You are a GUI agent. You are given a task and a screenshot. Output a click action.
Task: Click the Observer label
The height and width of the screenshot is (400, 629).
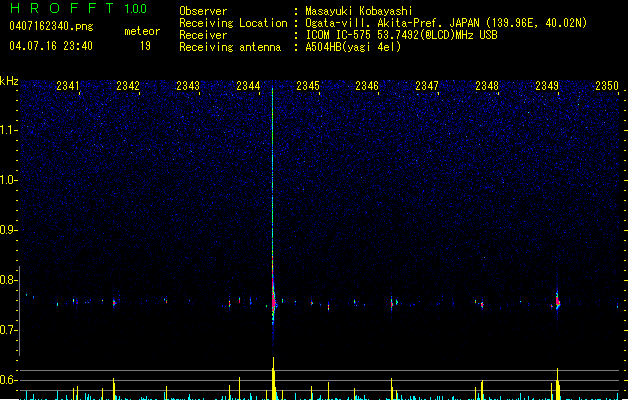coord(203,11)
